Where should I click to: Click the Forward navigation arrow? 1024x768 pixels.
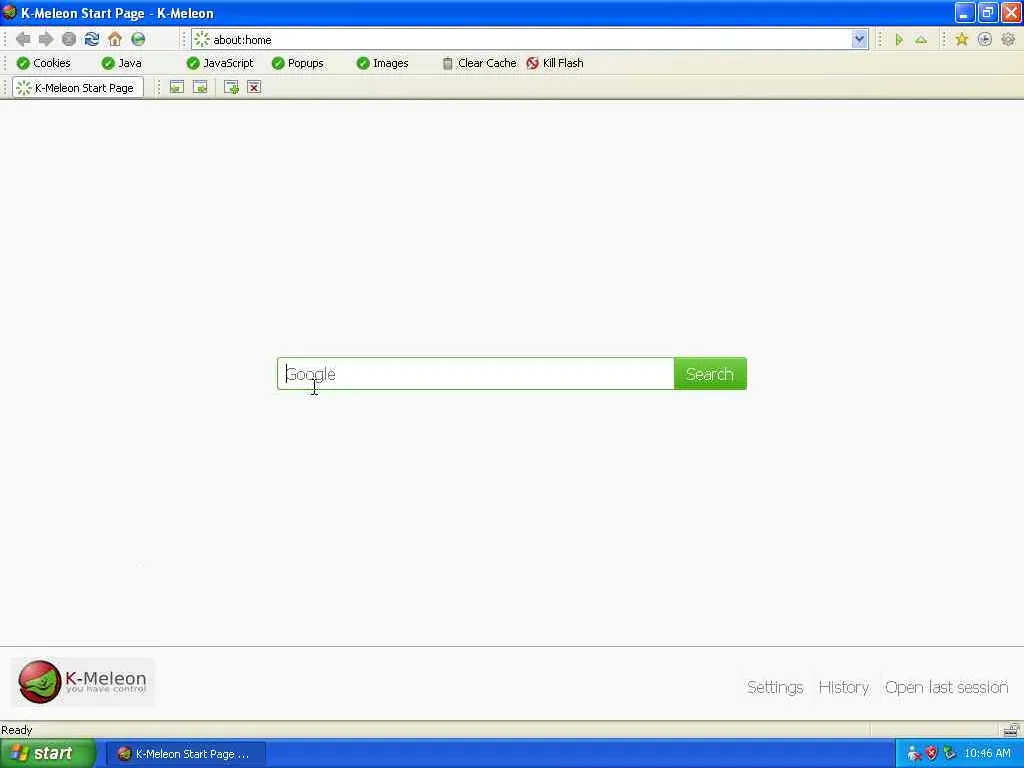(x=46, y=39)
